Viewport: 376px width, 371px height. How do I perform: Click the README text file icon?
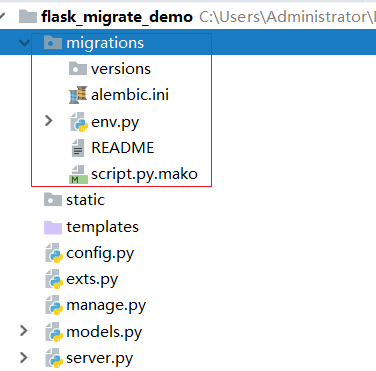pos(78,148)
